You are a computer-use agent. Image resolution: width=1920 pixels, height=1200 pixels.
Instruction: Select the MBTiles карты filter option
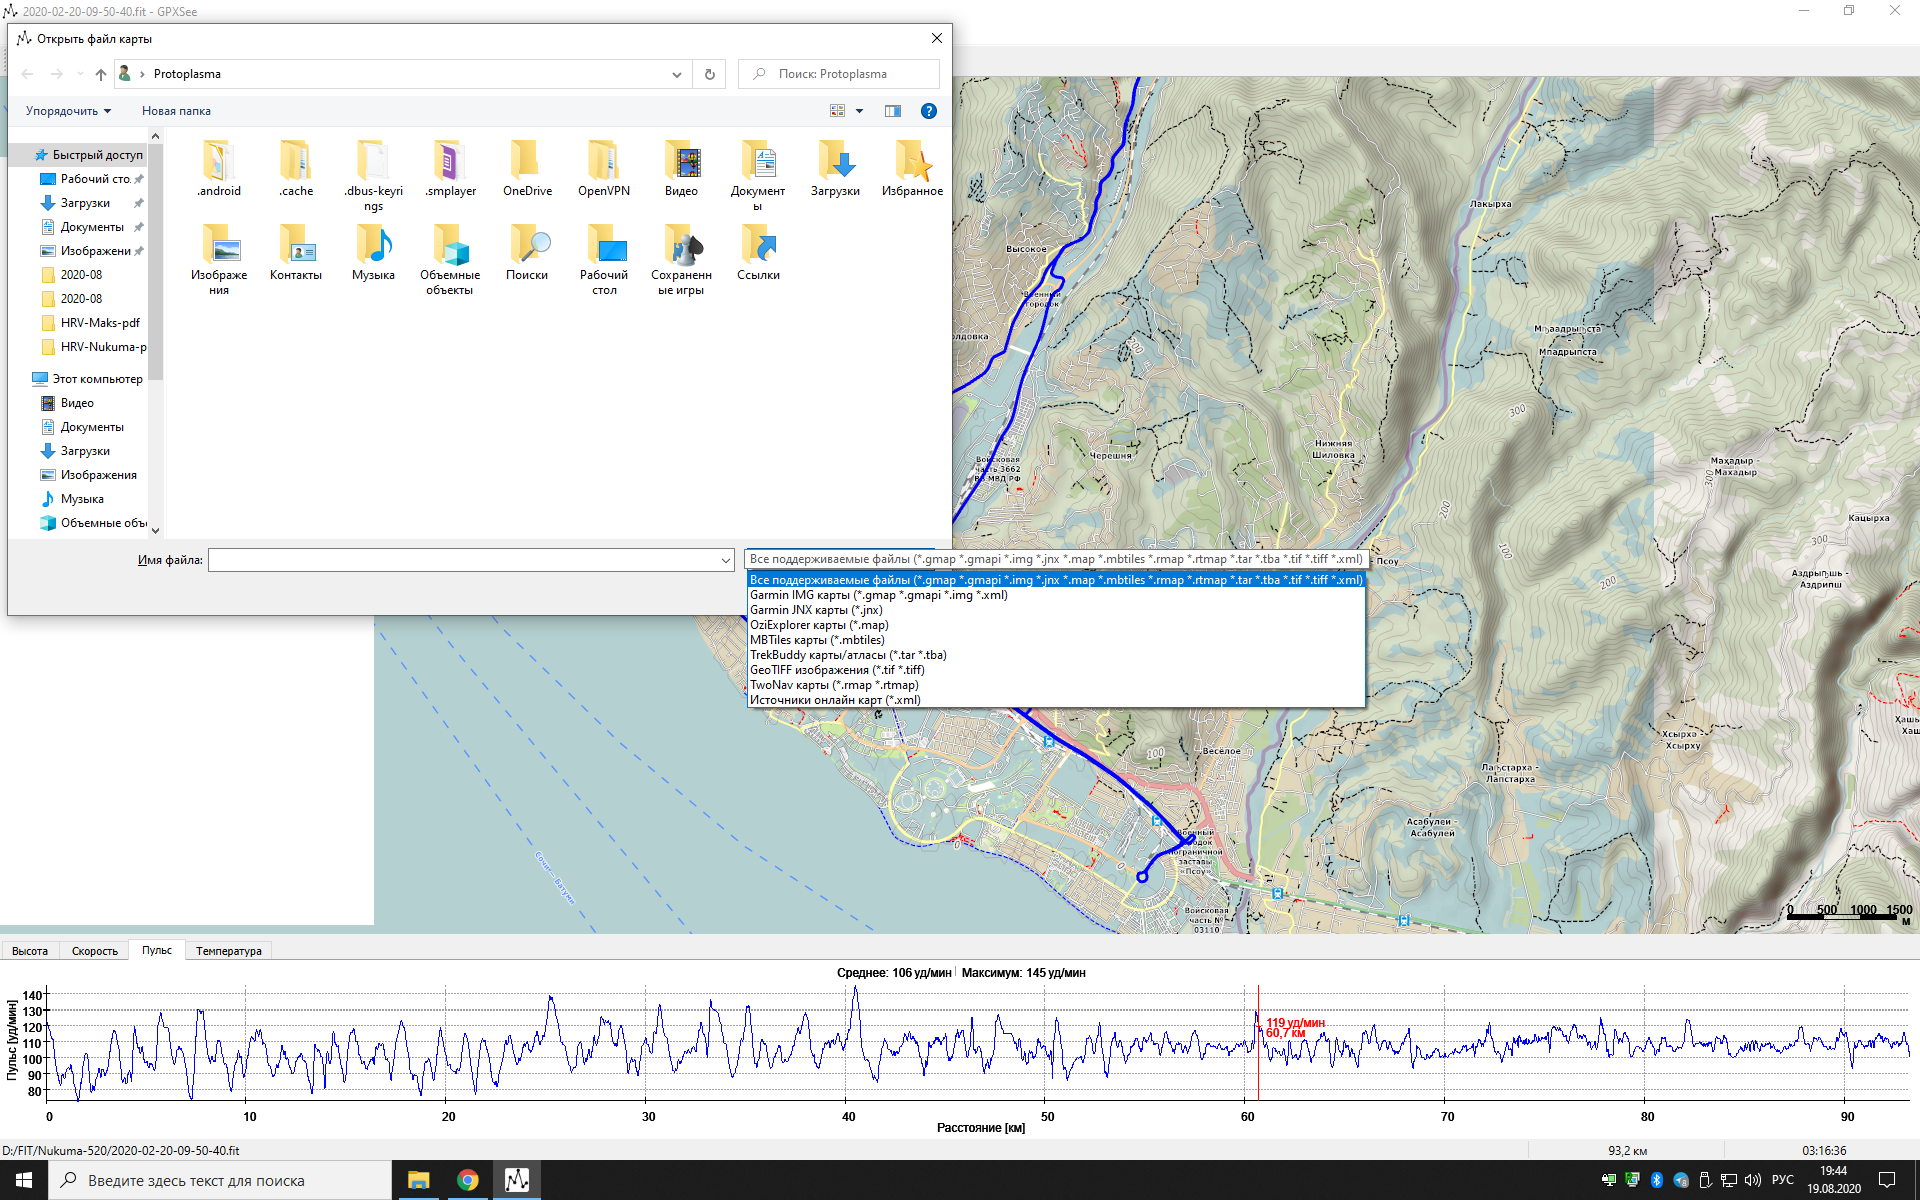point(1056,640)
